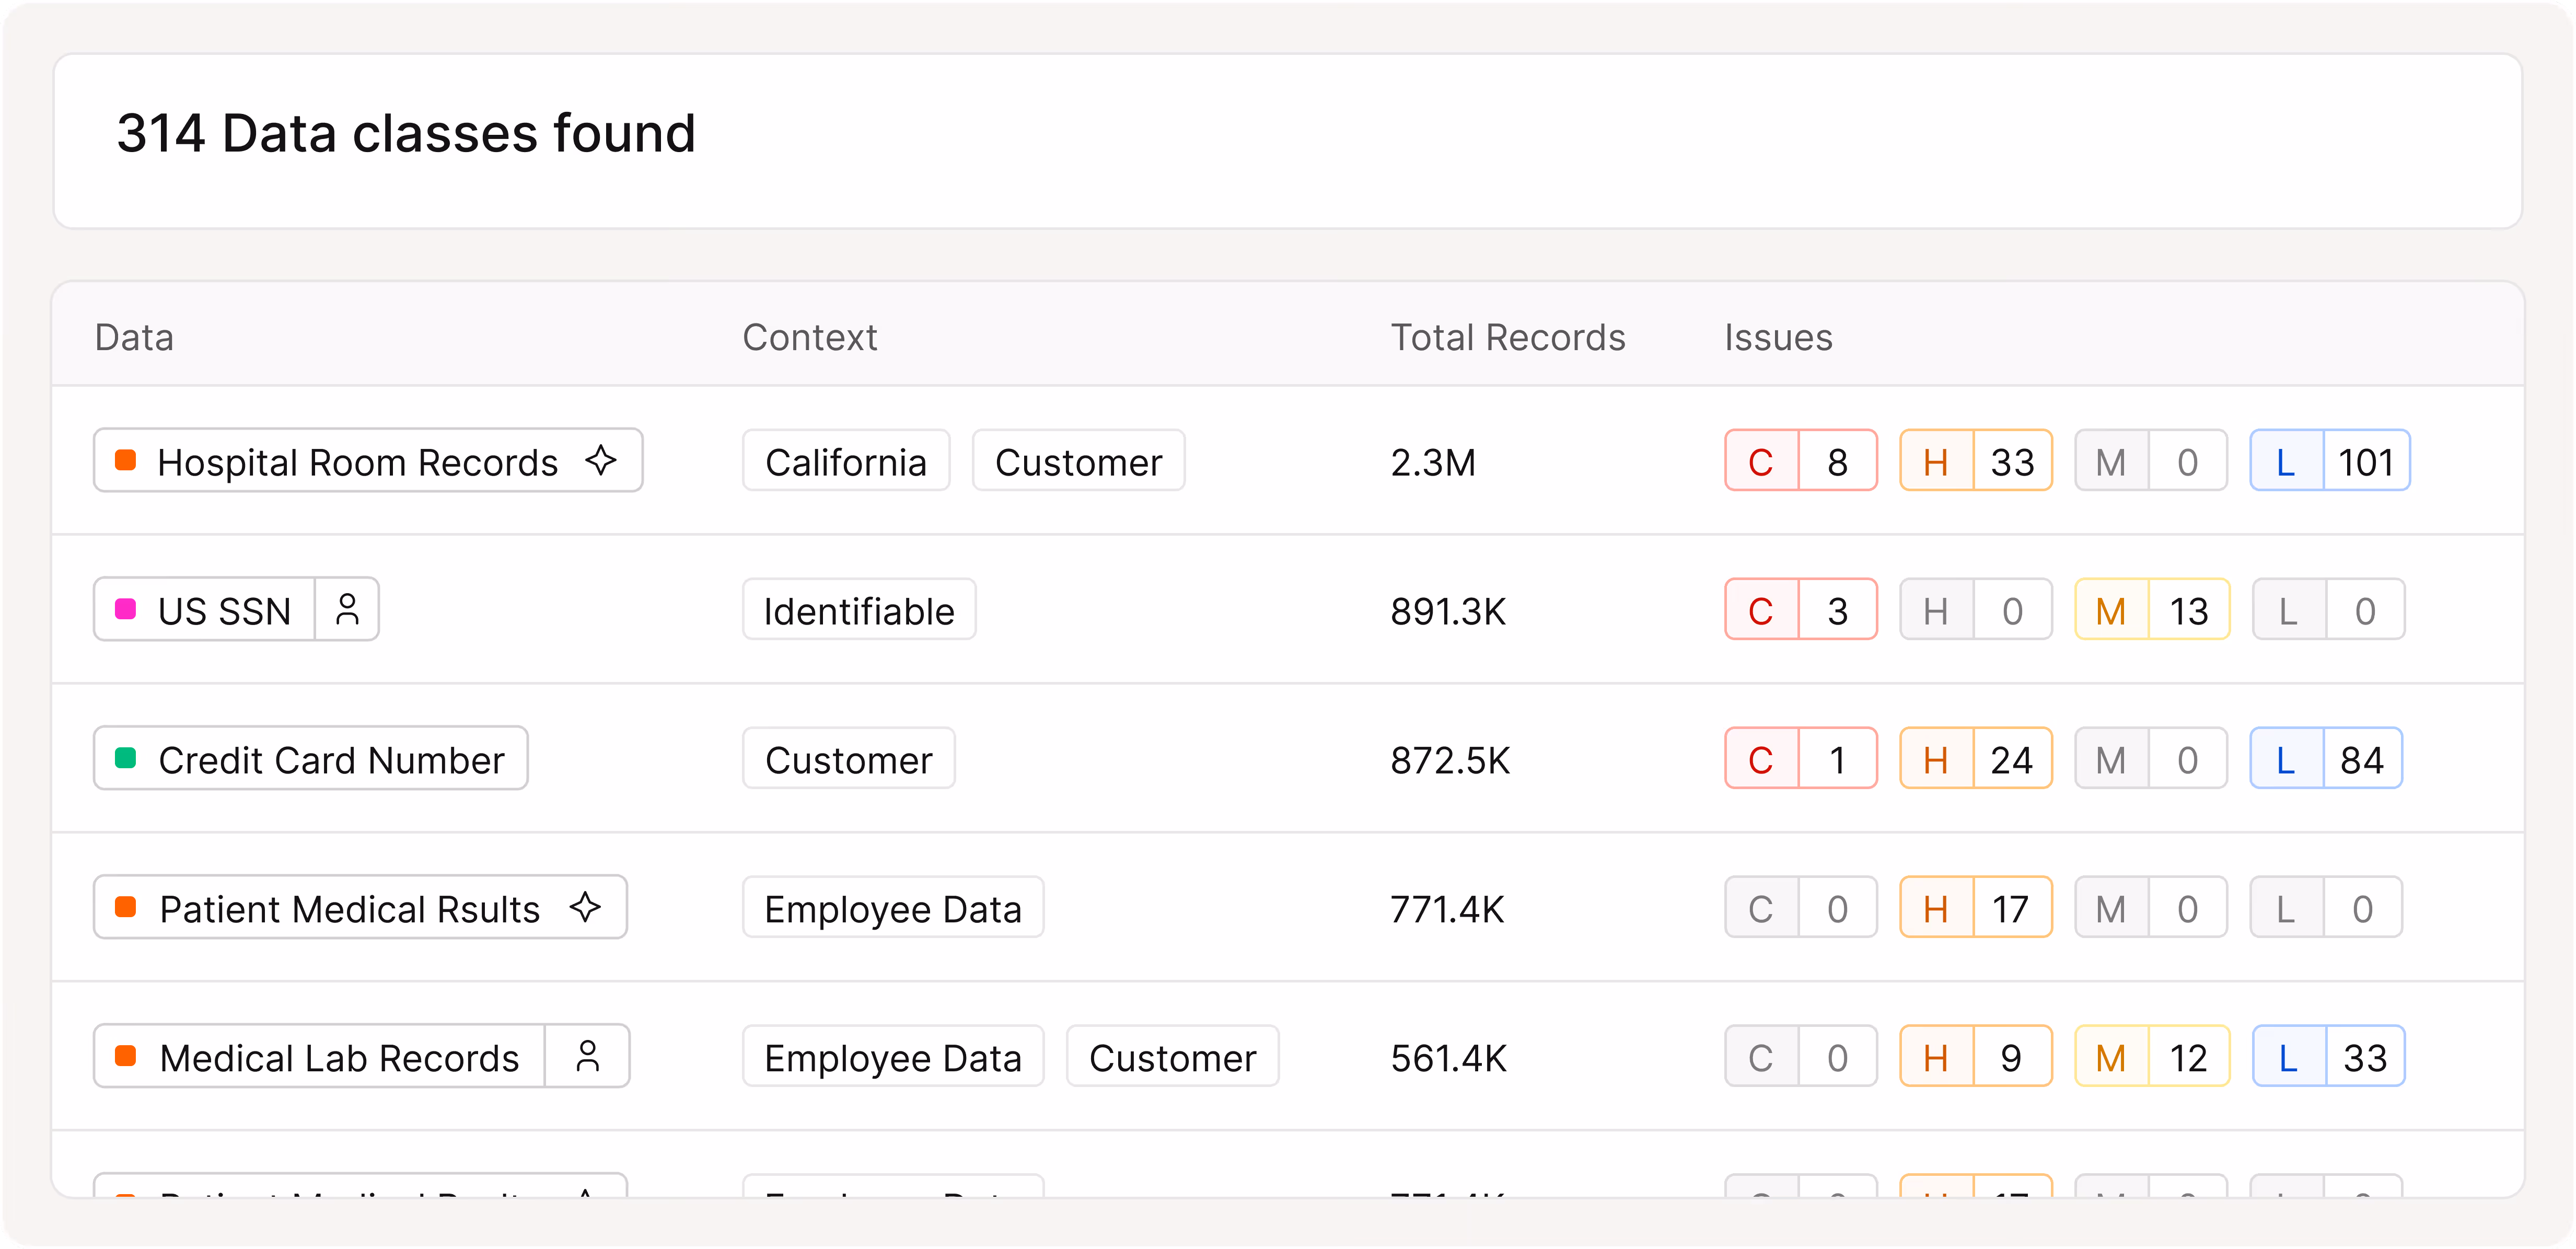Click sparkle icon on Hospital Room Records
This screenshot has height=1249, width=2576.
[601, 461]
